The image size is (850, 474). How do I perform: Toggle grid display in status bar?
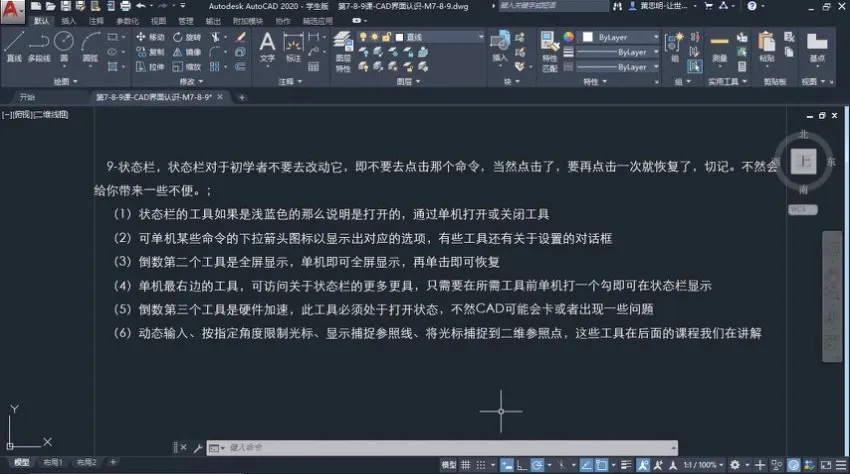pos(466,465)
